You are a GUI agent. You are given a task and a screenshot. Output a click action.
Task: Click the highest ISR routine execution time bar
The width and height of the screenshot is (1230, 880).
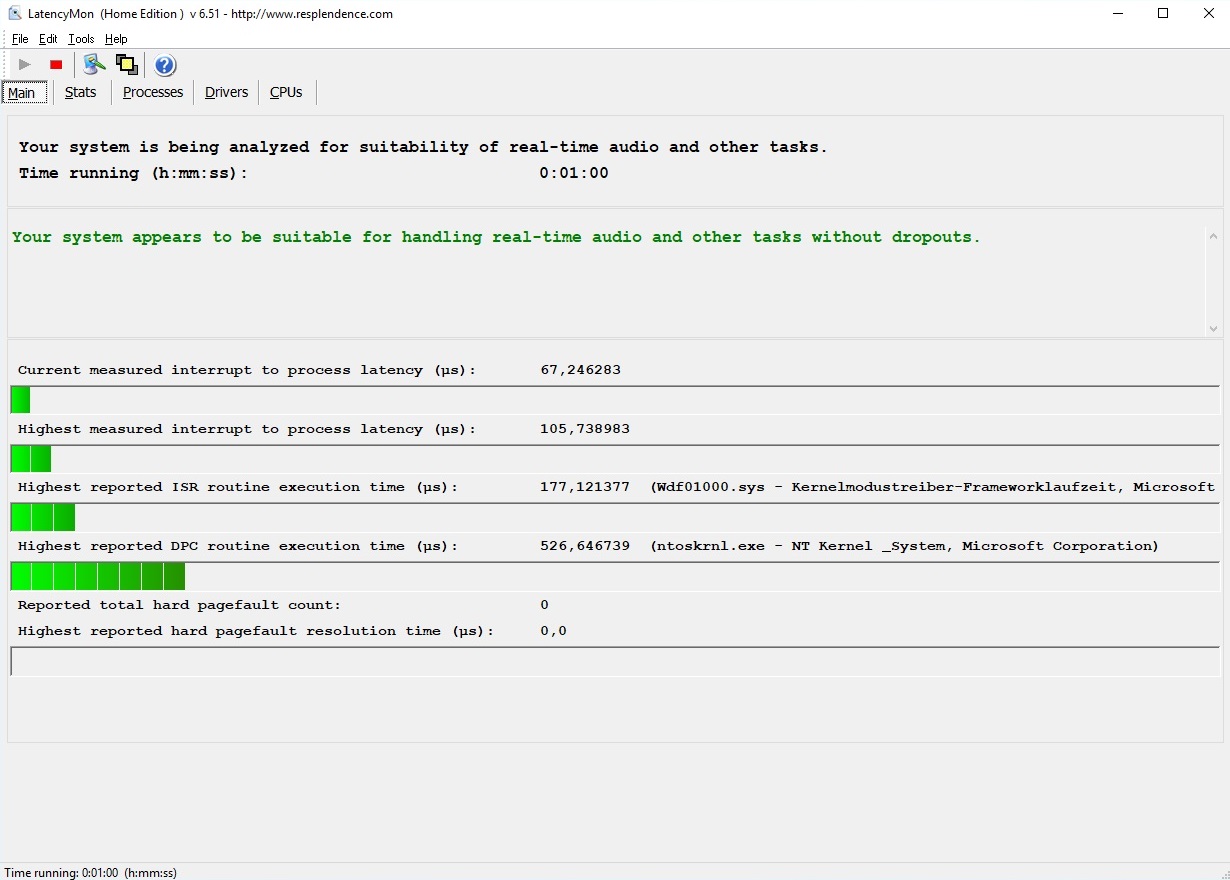[x=43, y=518]
